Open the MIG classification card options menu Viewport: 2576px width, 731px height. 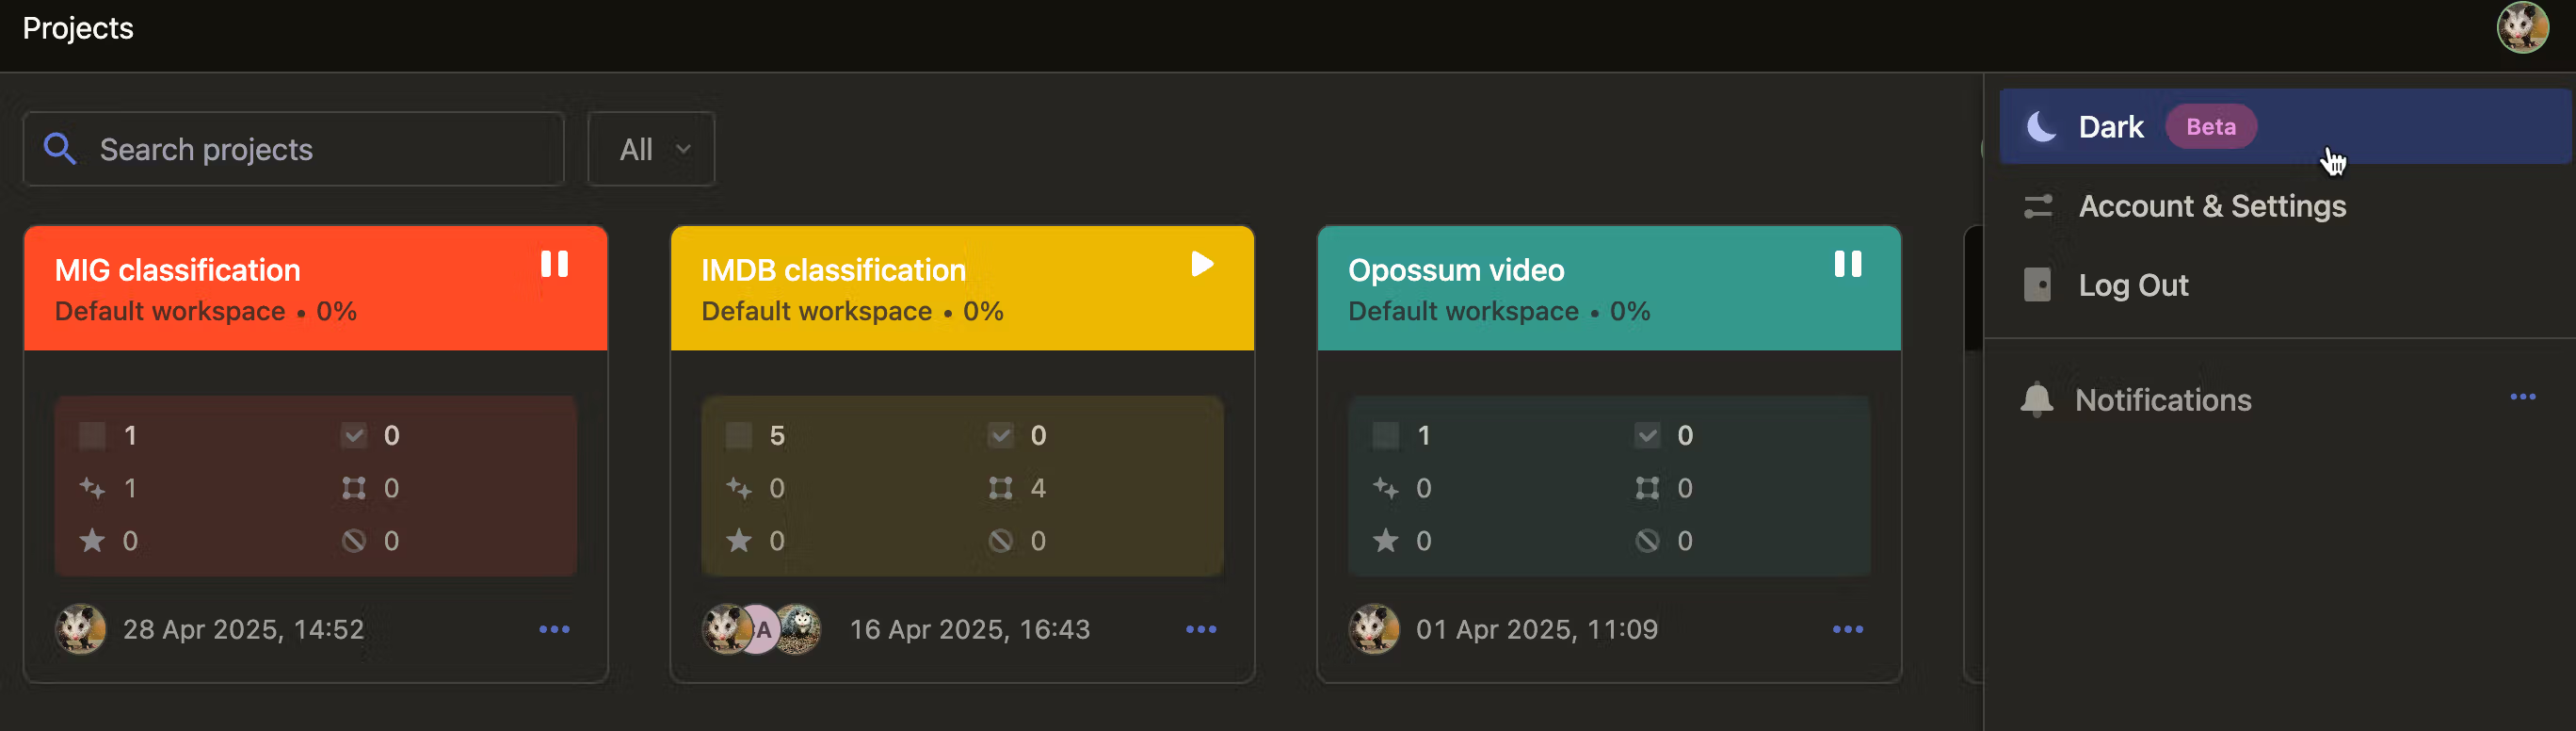pos(556,629)
